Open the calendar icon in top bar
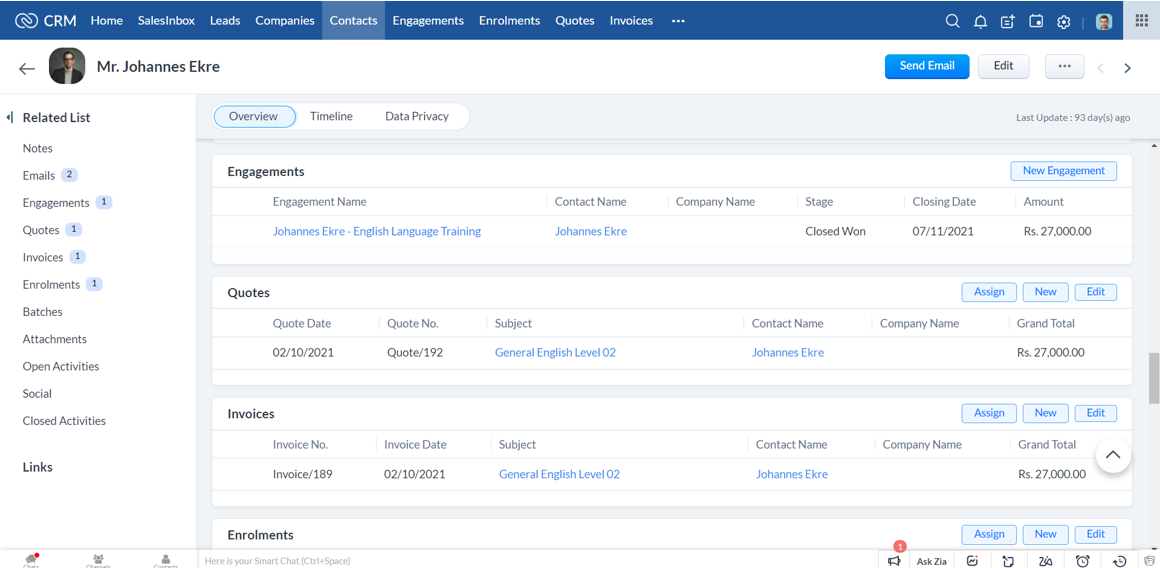The width and height of the screenshot is (1160, 568). click(1036, 21)
